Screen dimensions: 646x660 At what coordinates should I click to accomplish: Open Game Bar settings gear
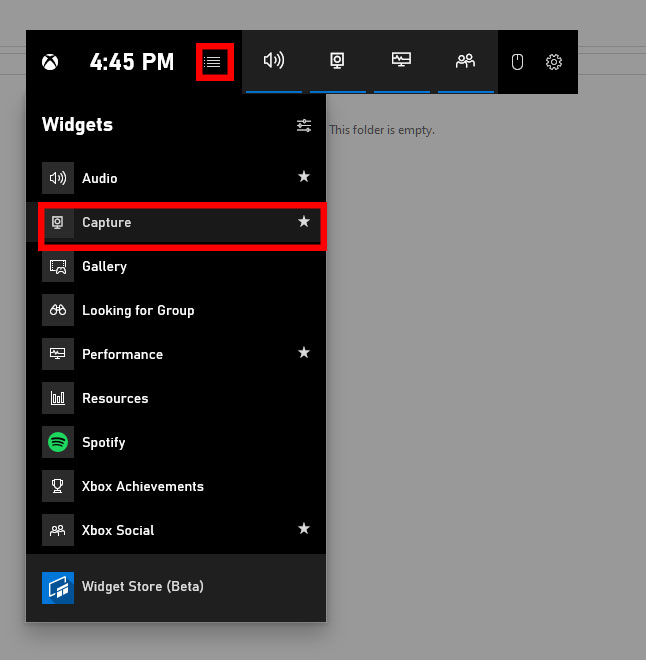point(554,62)
